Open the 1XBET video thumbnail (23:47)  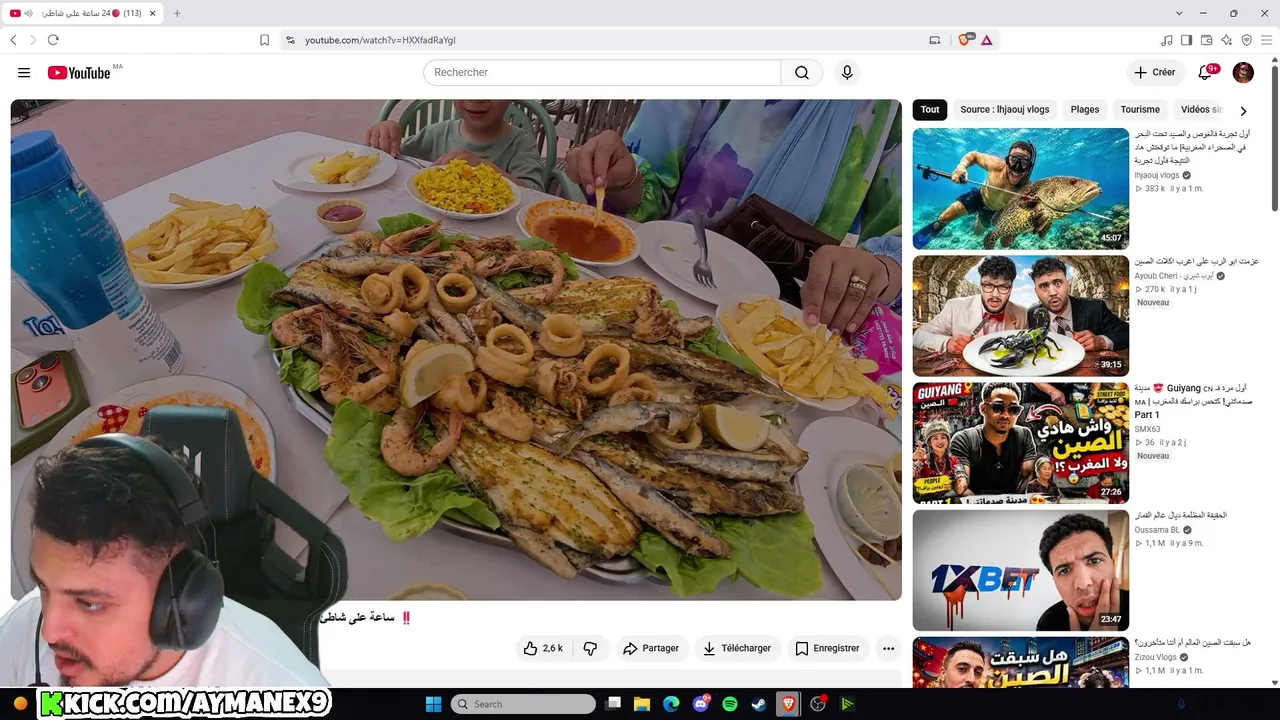click(1021, 571)
